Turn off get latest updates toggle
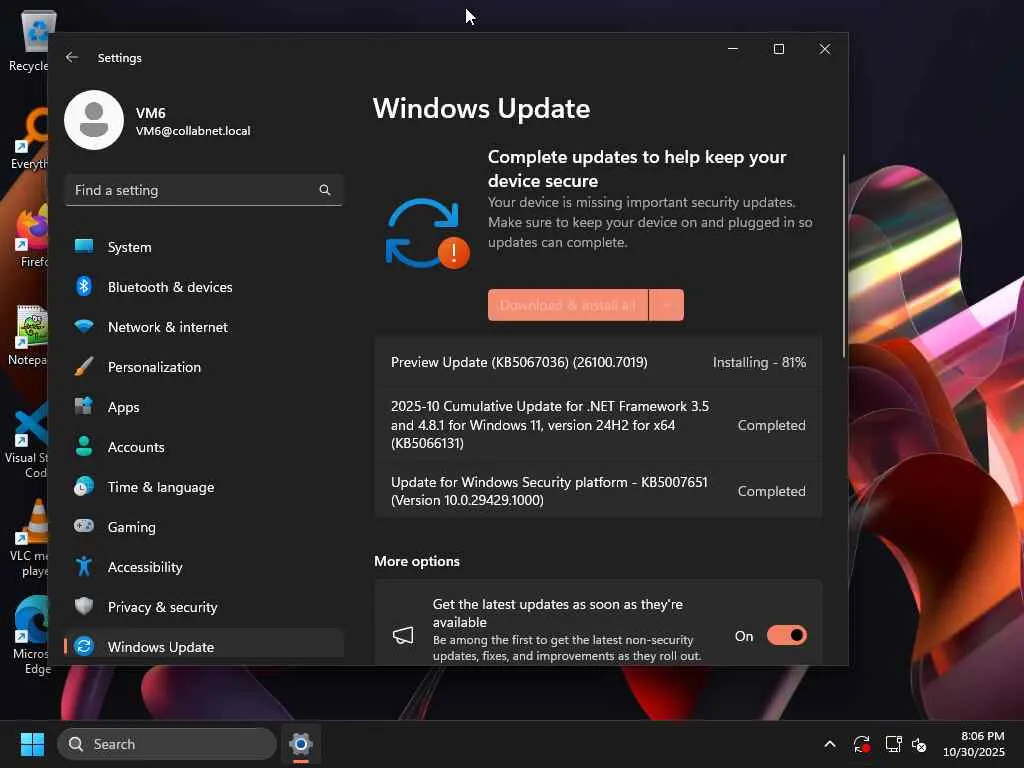 [786, 635]
